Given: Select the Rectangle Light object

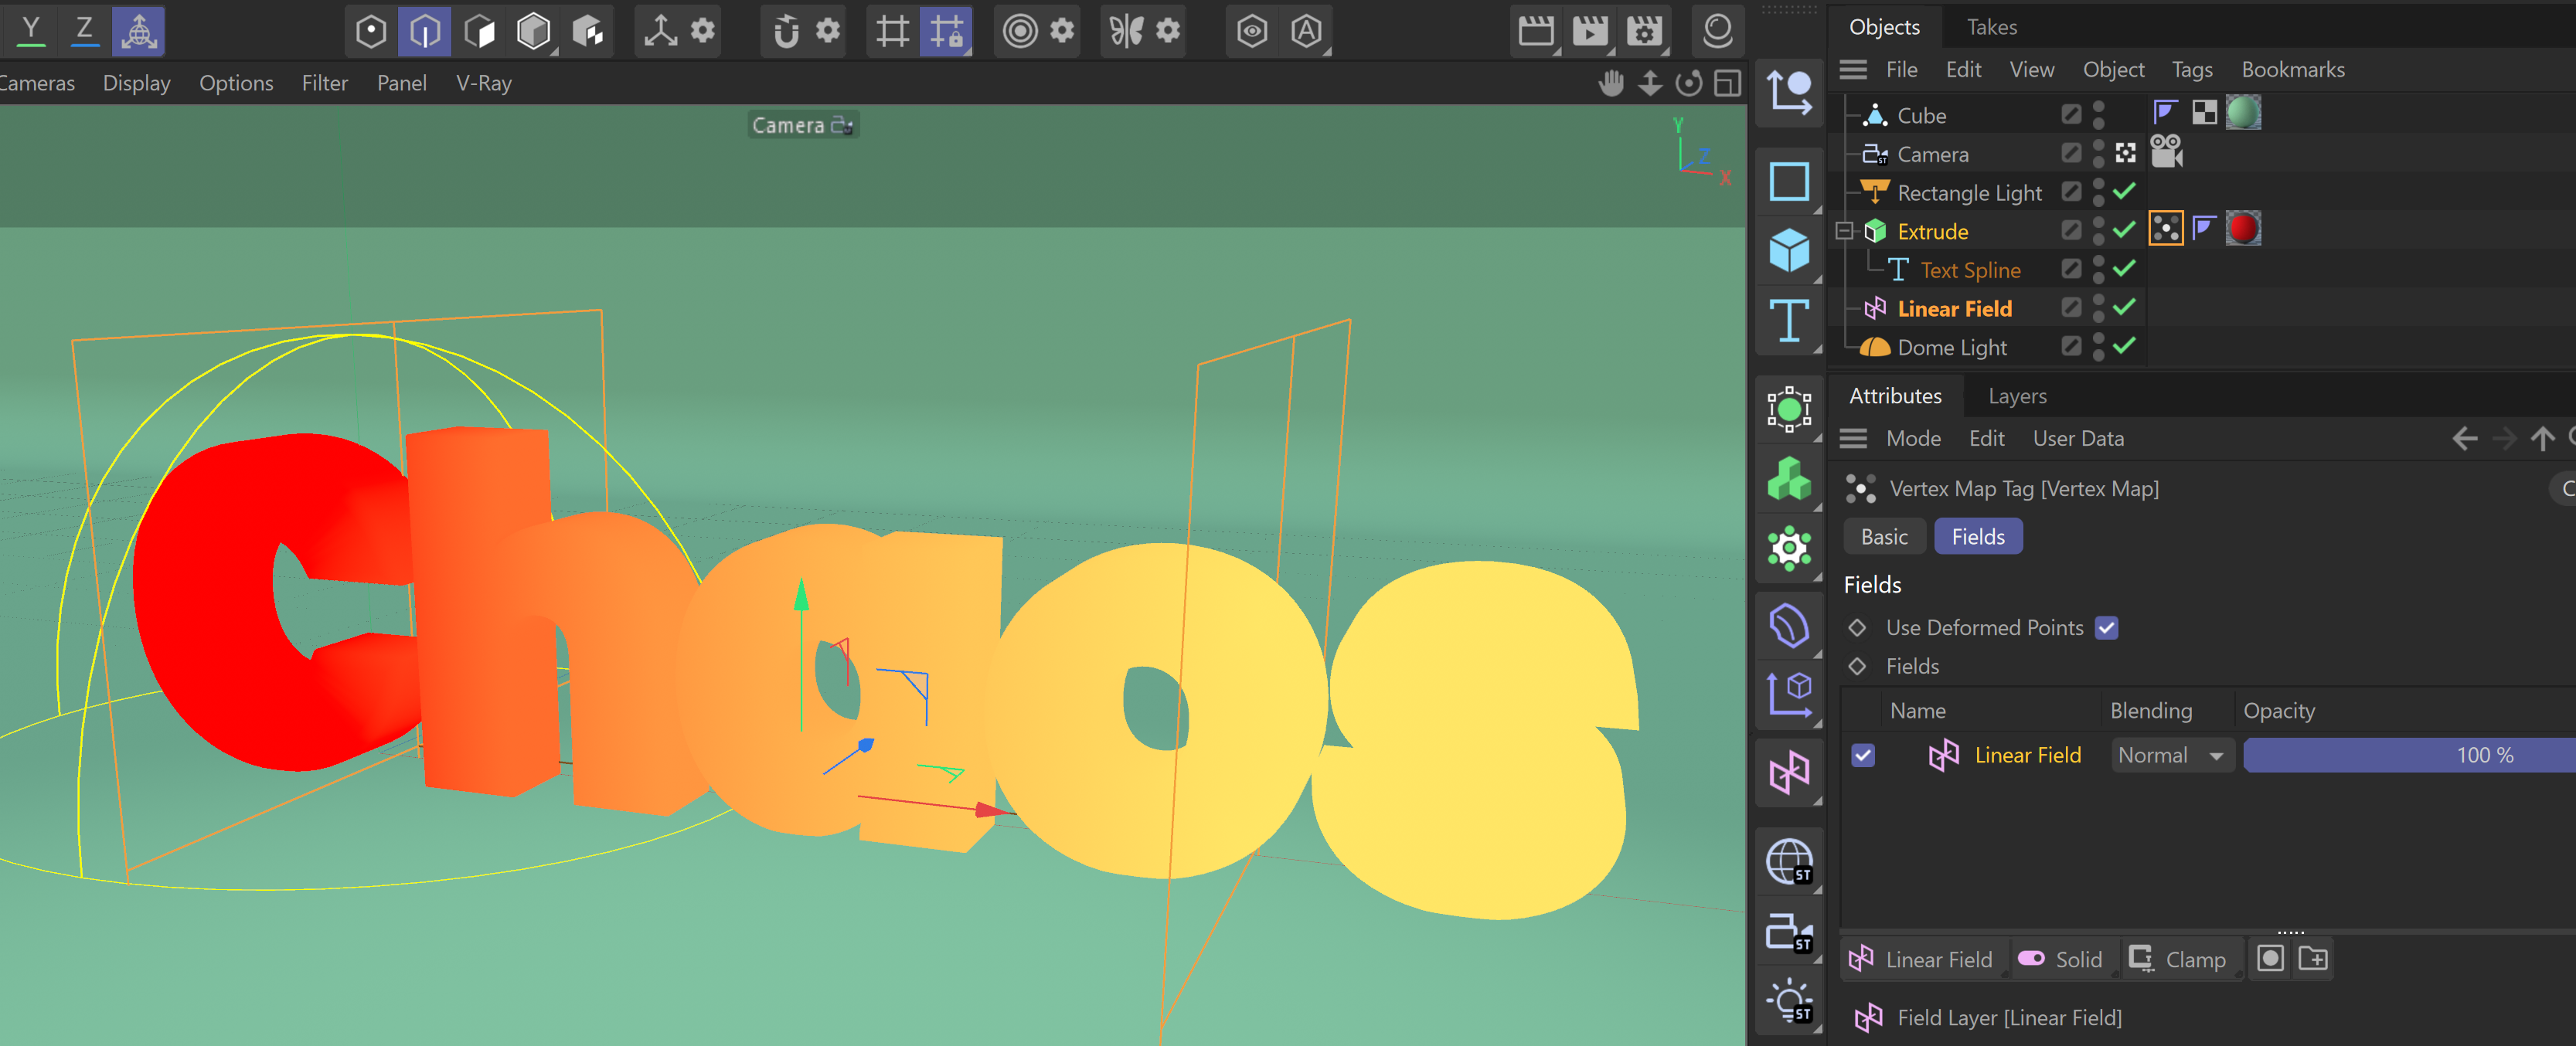Looking at the screenshot, I should tap(1969, 193).
